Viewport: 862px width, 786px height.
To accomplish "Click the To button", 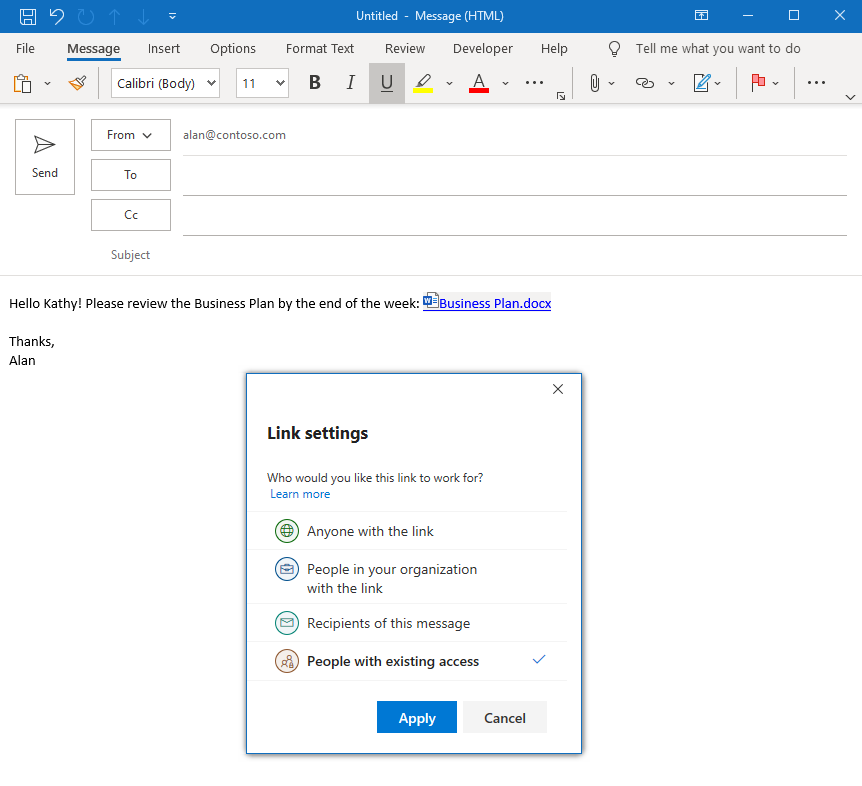I will pos(131,175).
